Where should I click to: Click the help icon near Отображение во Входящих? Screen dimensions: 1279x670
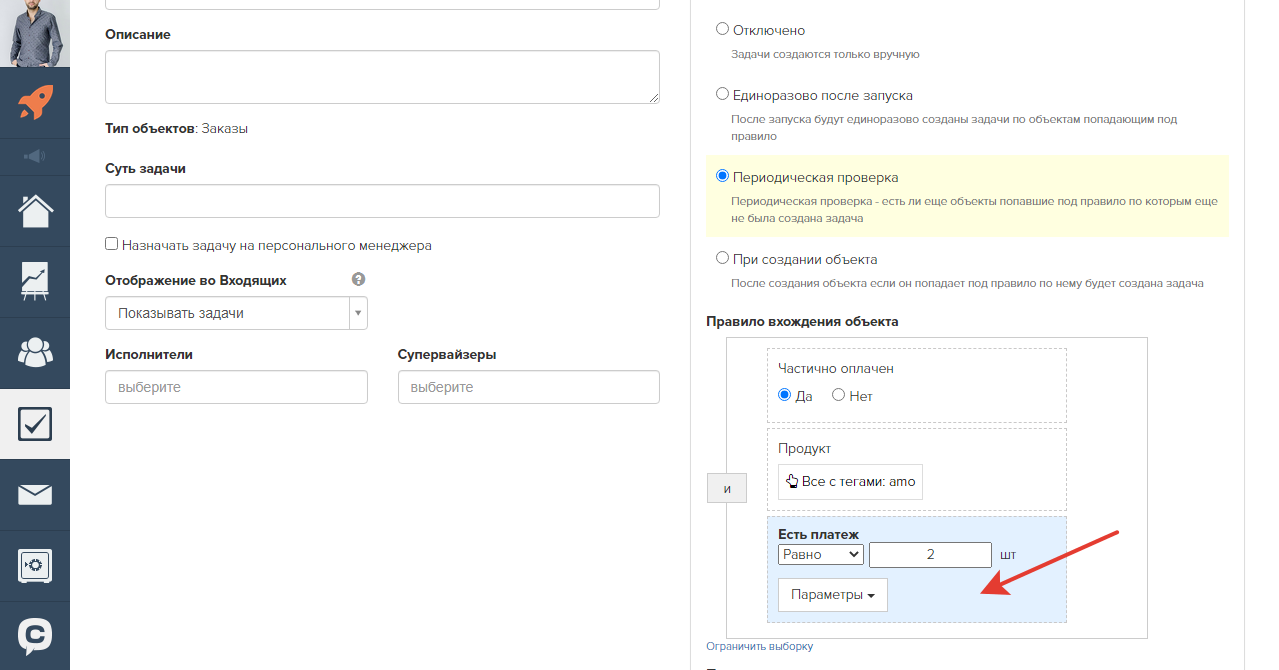pos(358,280)
